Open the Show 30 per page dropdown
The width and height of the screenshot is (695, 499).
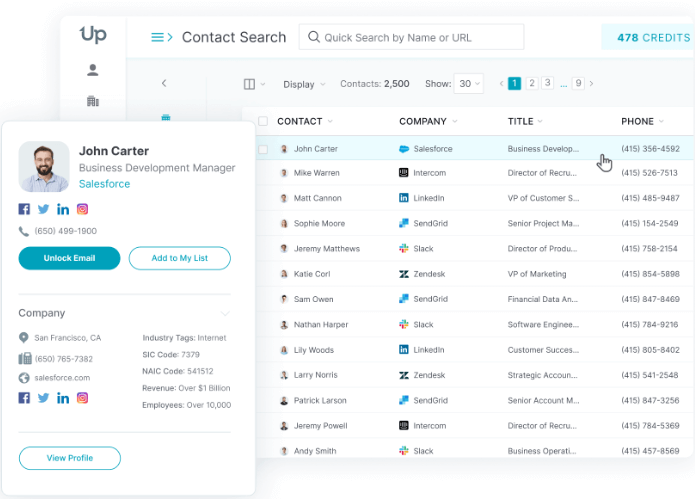click(x=469, y=83)
